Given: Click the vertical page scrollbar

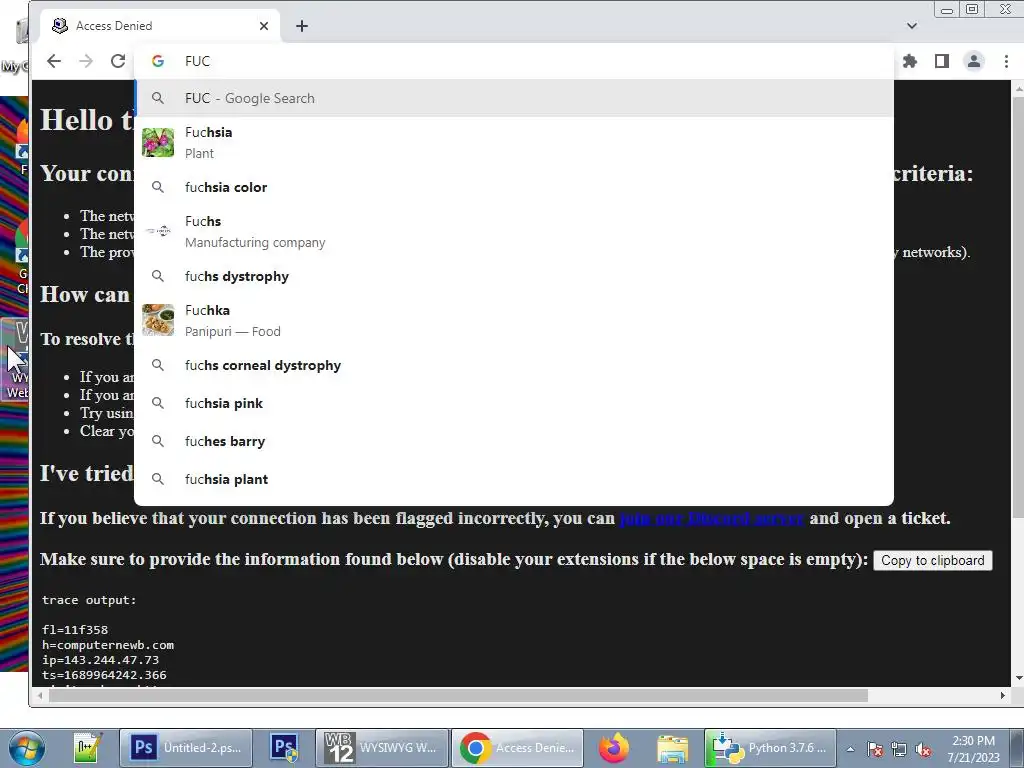Looking at the screenshot, I should coord(1017,307).
